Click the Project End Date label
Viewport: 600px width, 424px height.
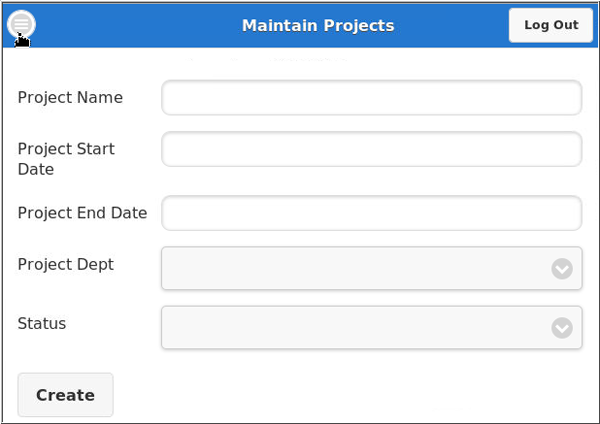(x=82, y=213)
